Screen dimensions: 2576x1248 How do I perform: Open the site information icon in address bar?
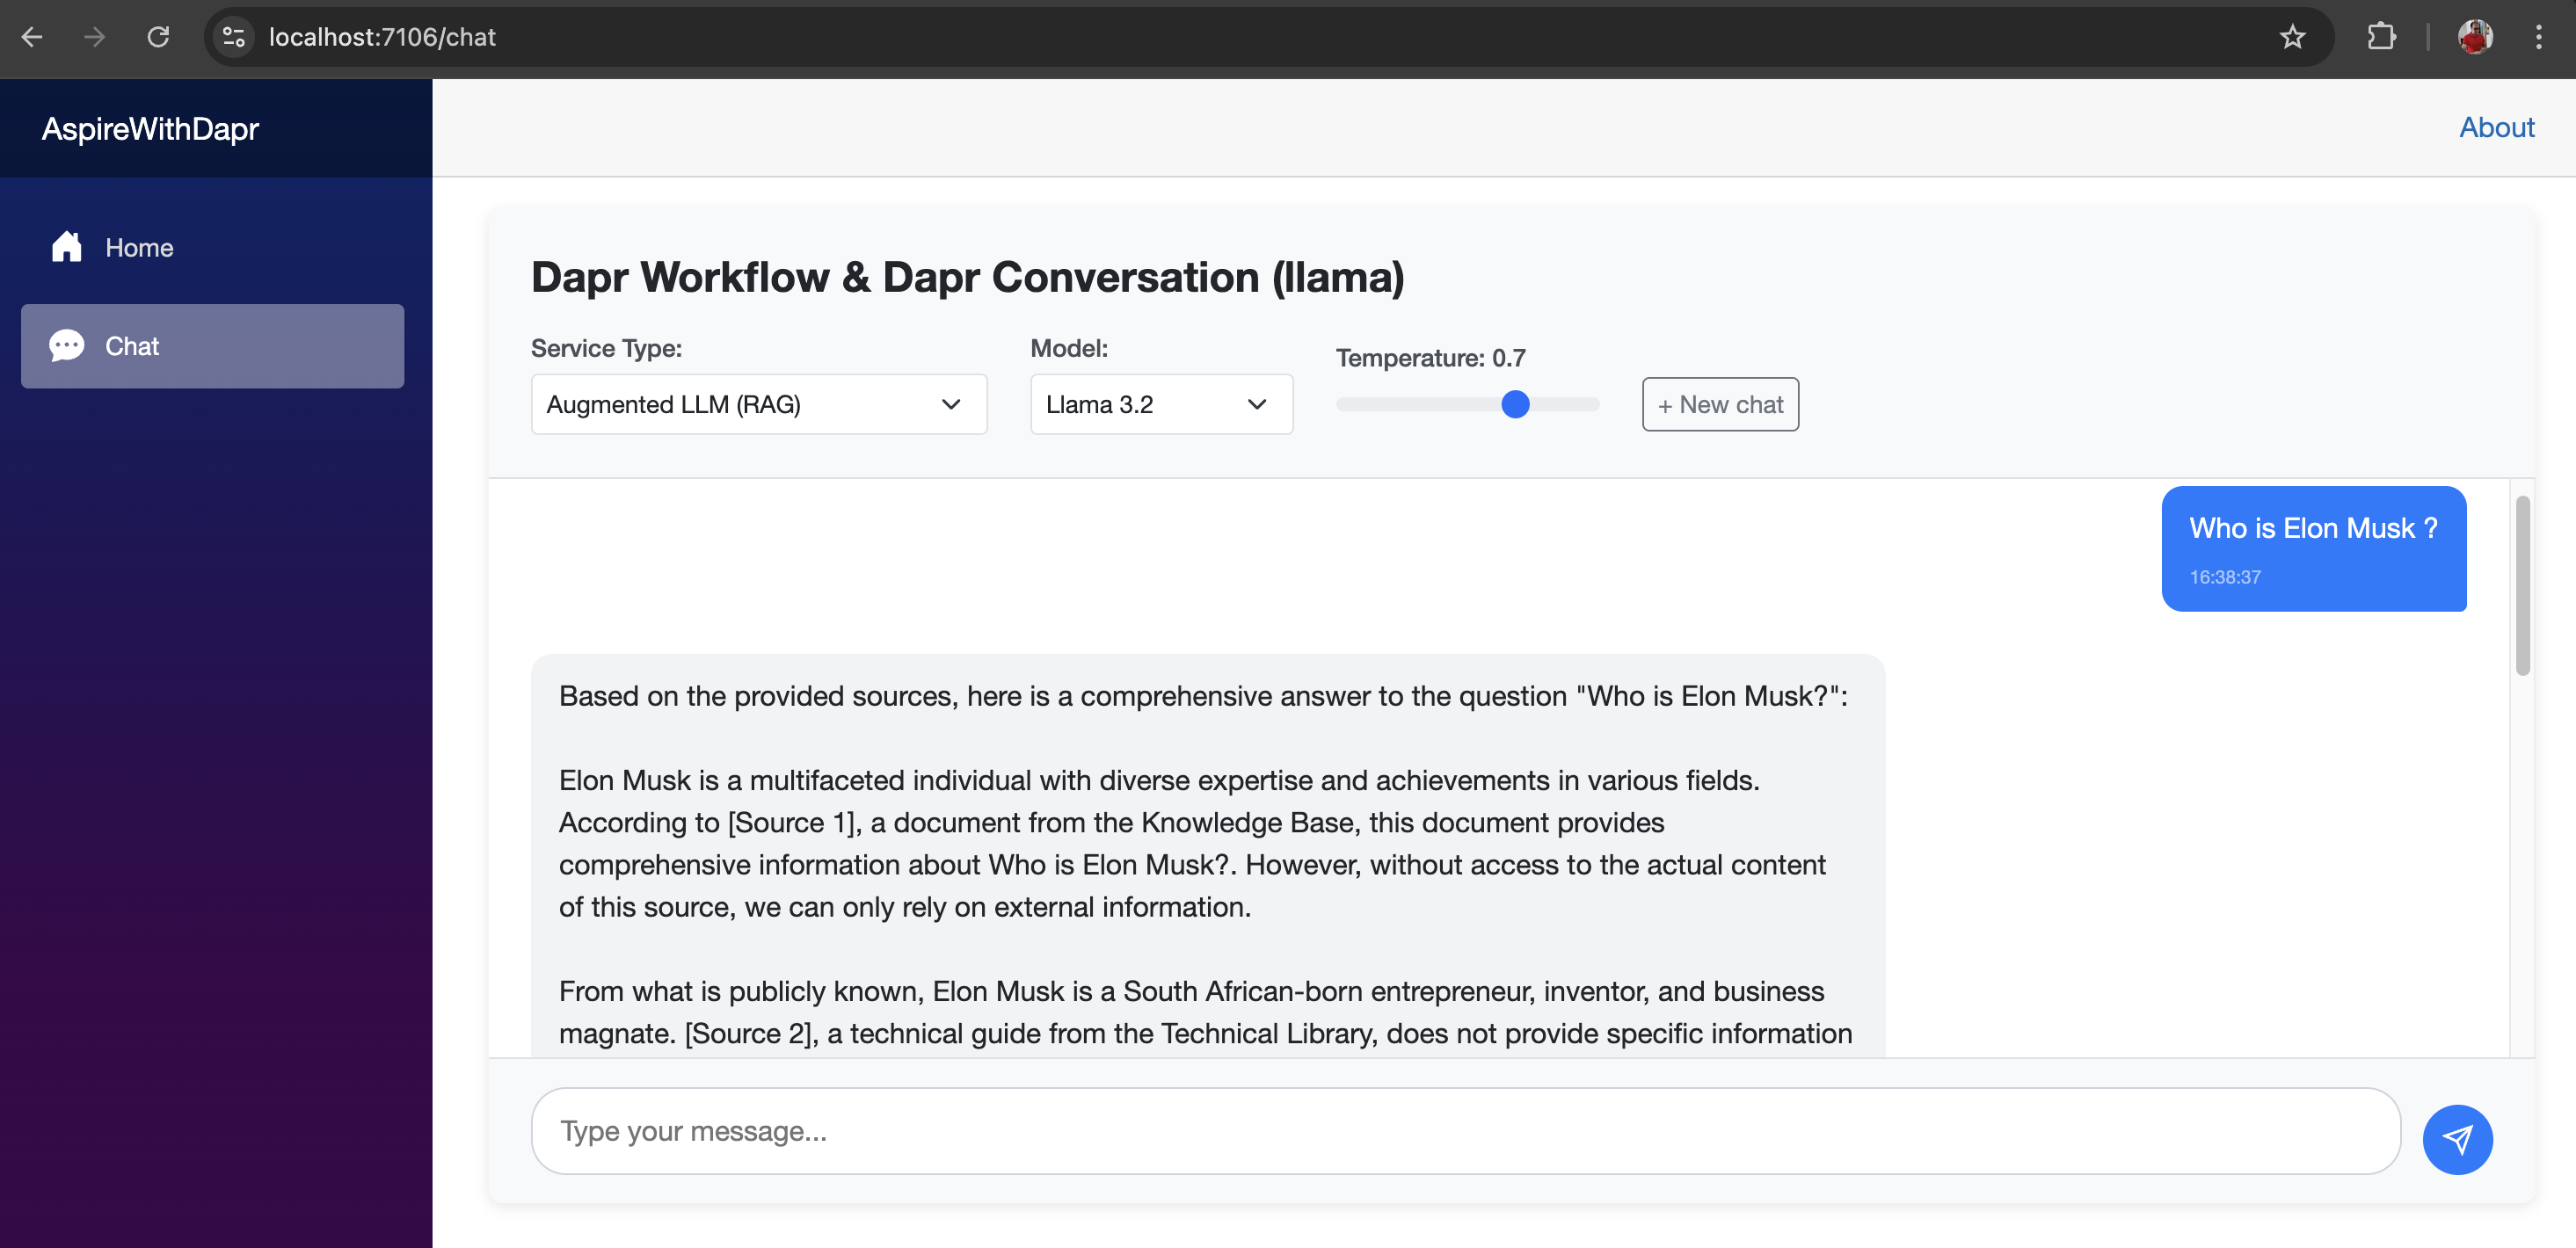(x=234, y=37)
